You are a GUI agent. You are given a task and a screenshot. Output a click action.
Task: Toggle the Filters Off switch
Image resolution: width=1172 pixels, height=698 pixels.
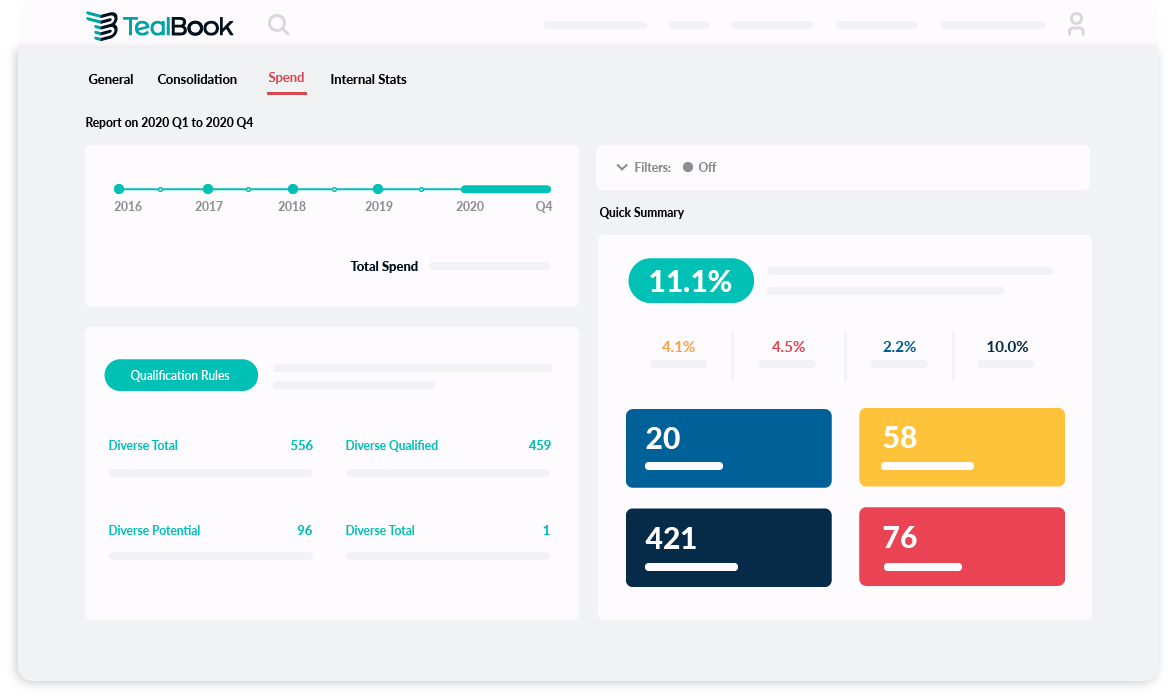[x=688, y=167]
